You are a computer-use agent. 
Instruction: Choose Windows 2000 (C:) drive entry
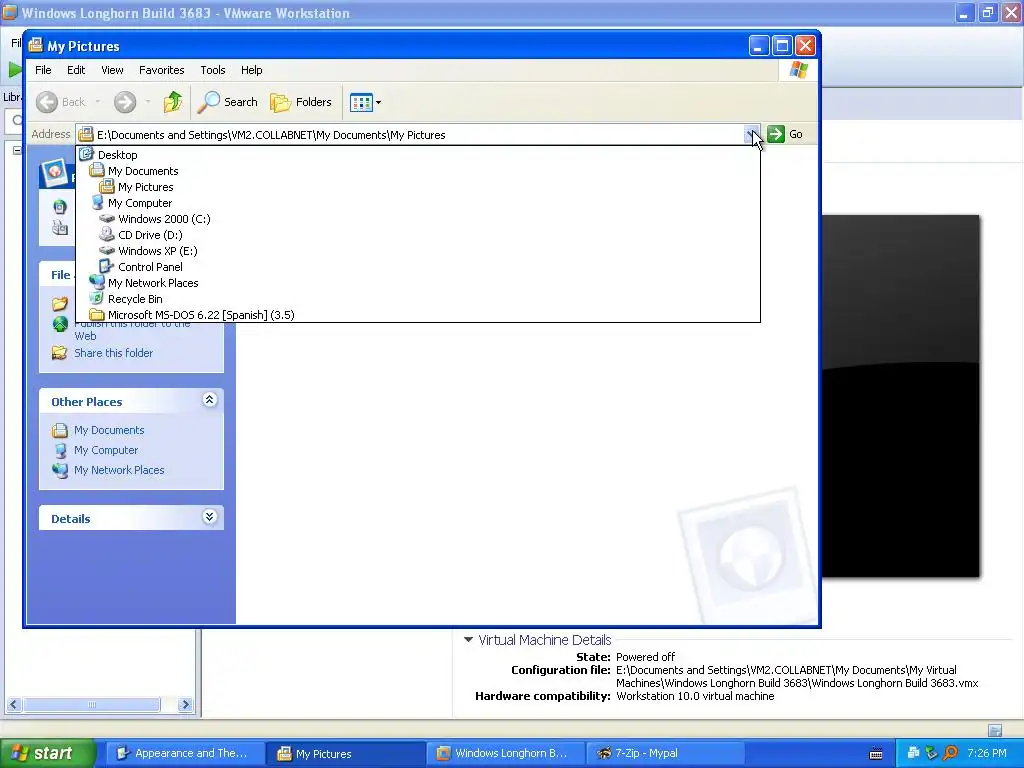tap(418, 219)
